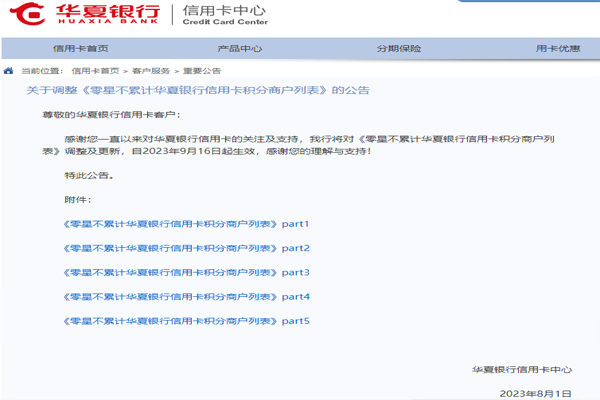Click the announcement title 关于调整…的公告
The height and width of the screenshot is (400, 600).
(198, 90)
